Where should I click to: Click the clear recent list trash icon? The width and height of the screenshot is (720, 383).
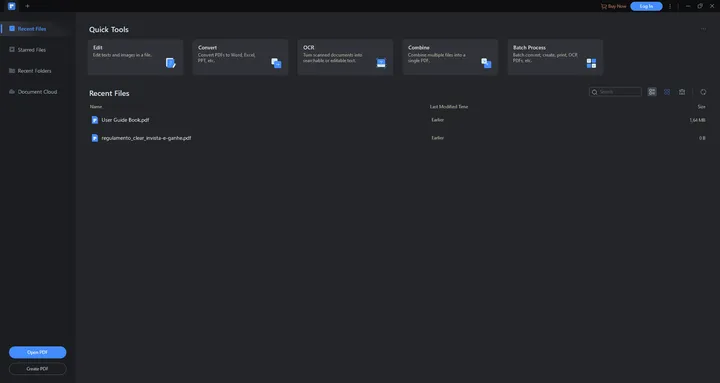[682, 92]
